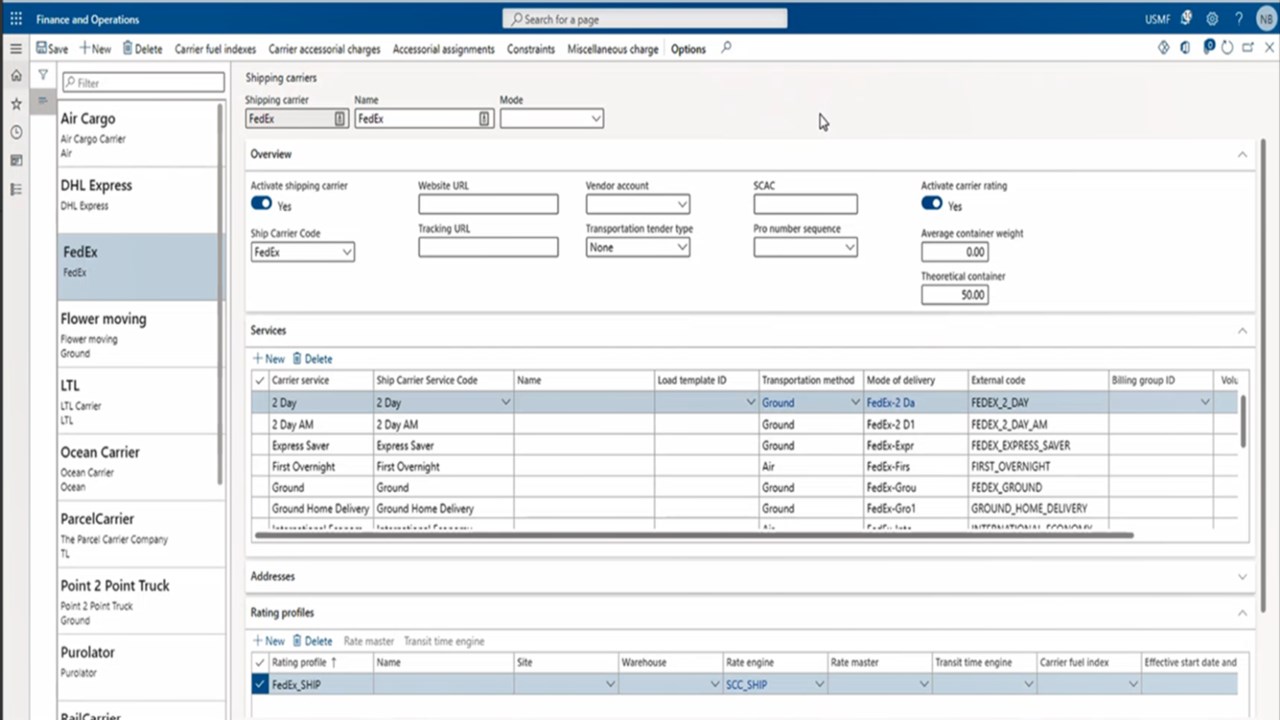This screenshot has height=720, width=1280.
Task: Collapse the Services section
Action: 1242,330
